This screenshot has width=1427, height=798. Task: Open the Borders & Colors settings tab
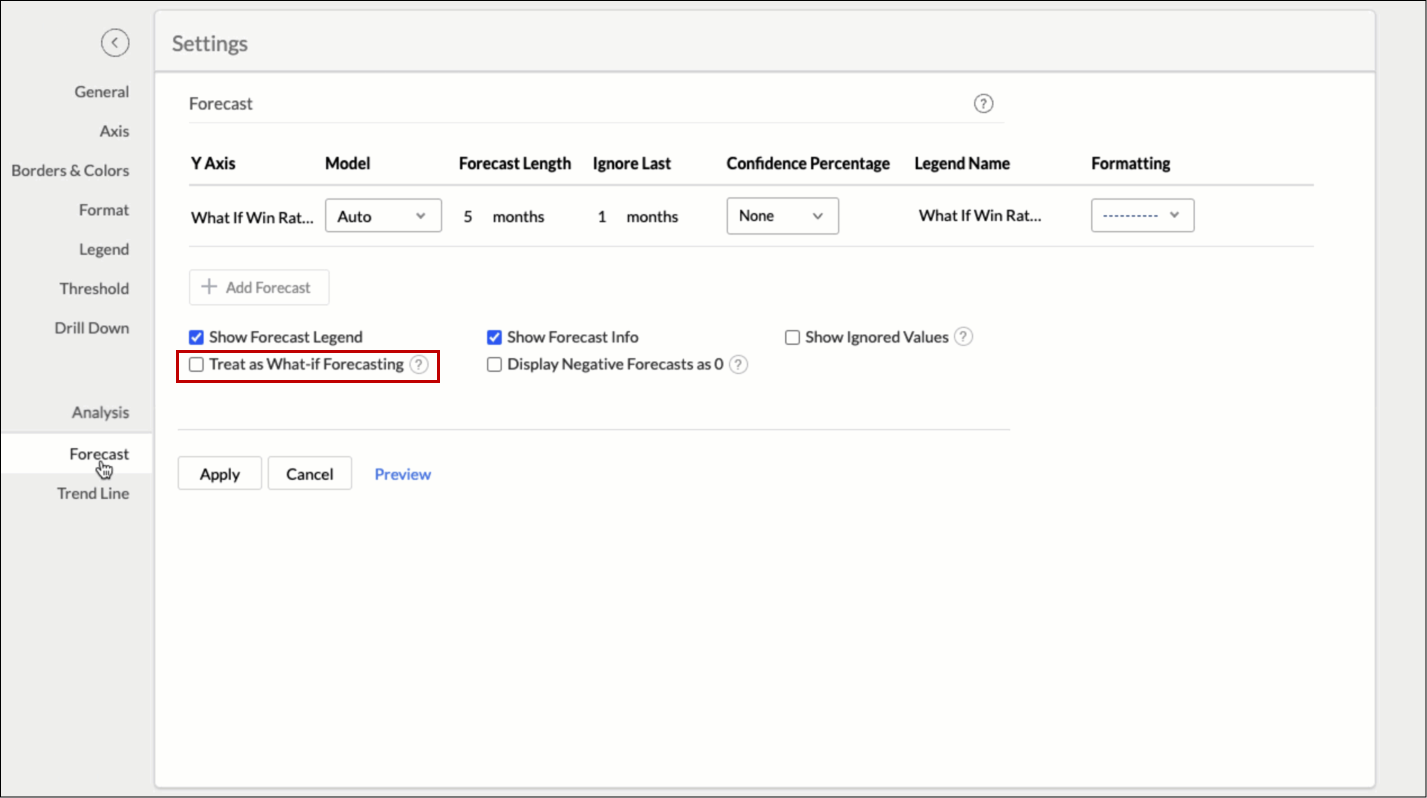point(70,170)
